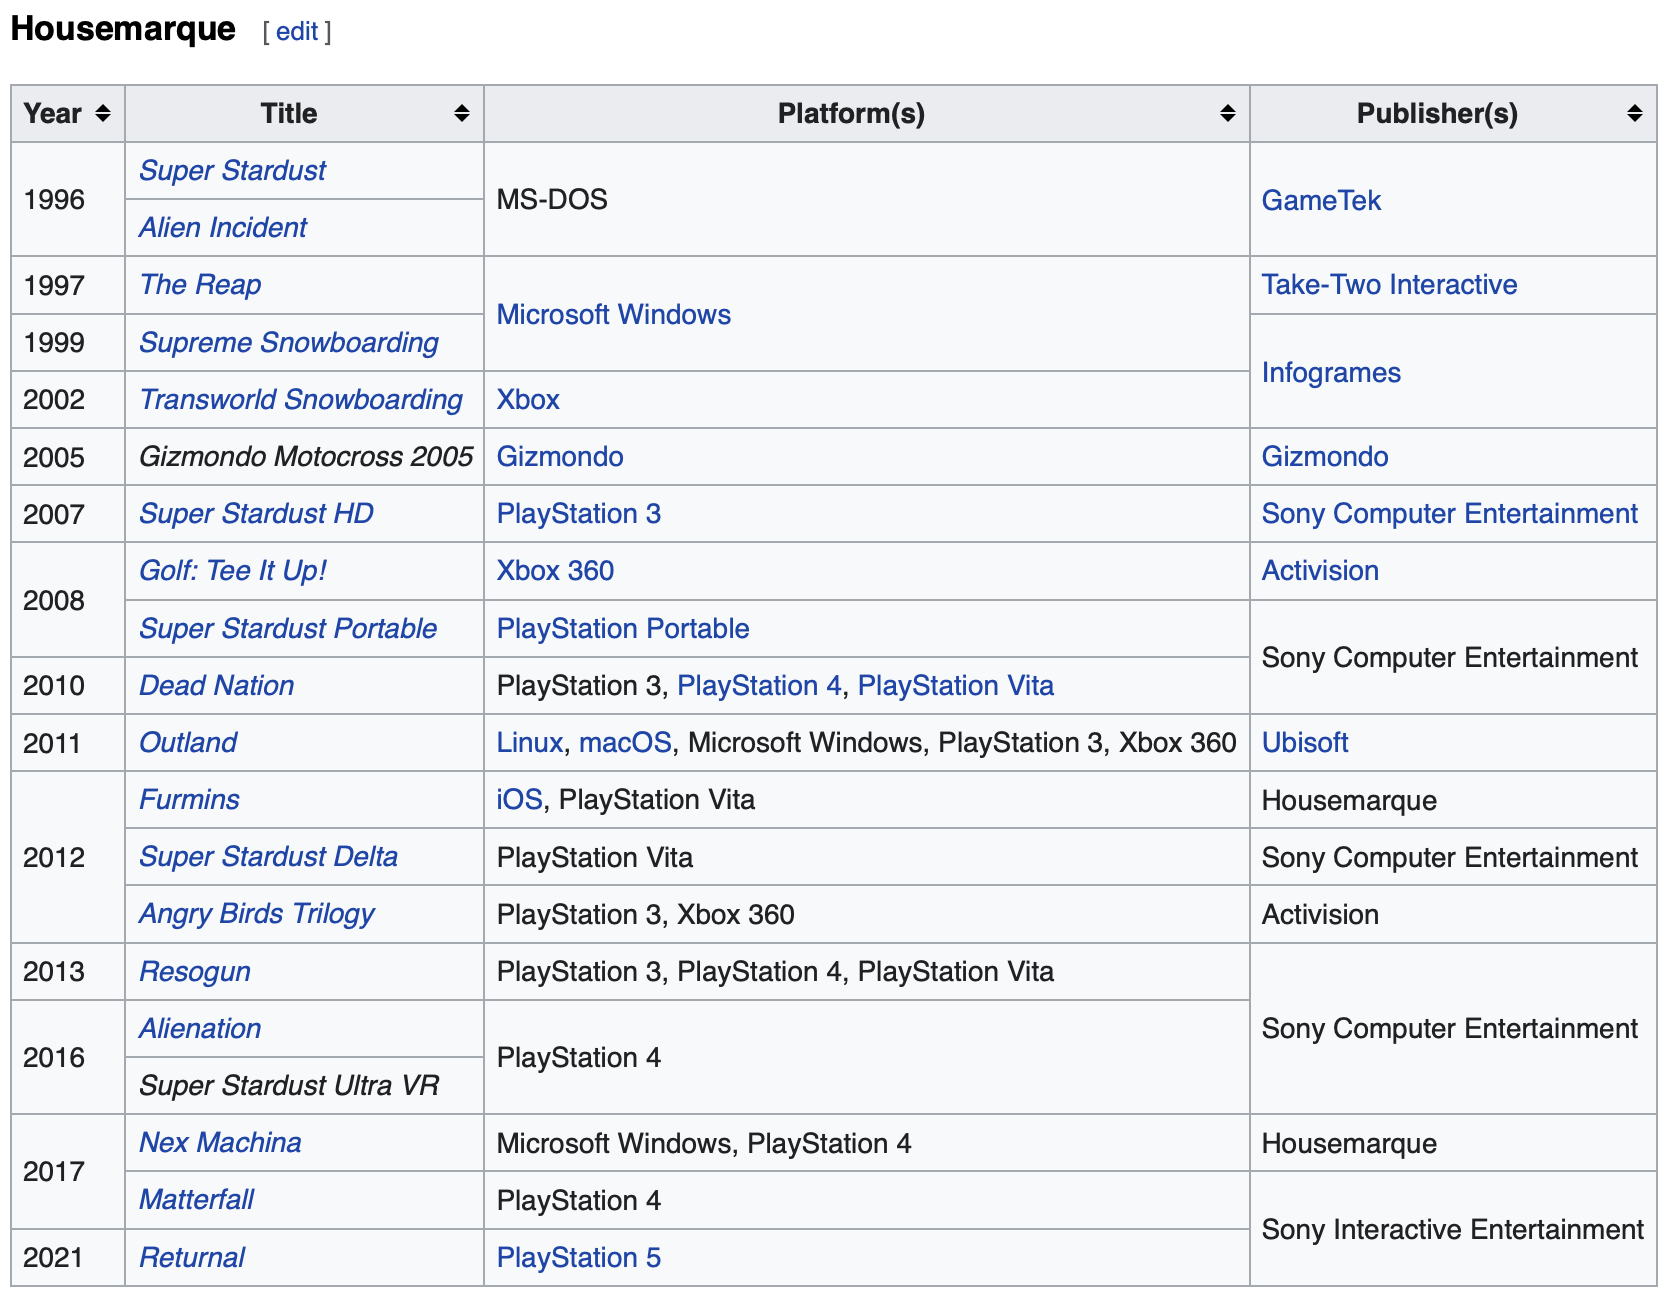Open the Super Stardust HD link
Viewport: 1668px width, 1300px height.
pos(256,513)
